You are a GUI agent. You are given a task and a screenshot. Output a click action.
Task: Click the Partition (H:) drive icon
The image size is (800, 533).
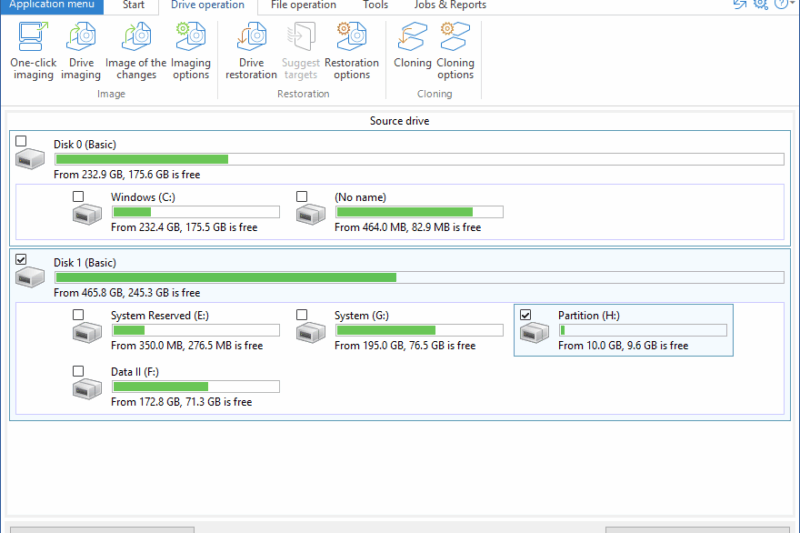[x=534, y=333]
